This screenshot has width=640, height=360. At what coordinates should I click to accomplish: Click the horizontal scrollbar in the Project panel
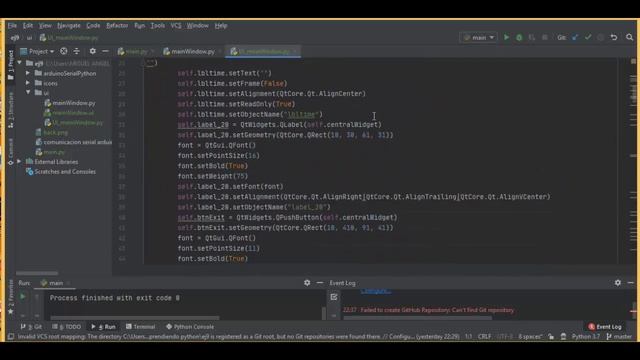pos(37,273)
